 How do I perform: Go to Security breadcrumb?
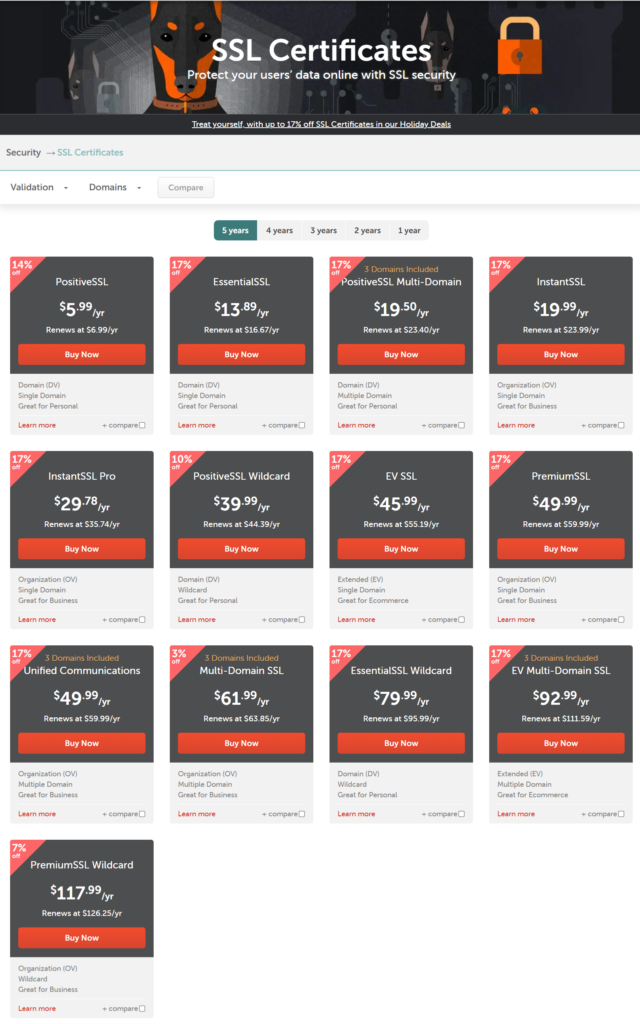[x=24, y=152]
